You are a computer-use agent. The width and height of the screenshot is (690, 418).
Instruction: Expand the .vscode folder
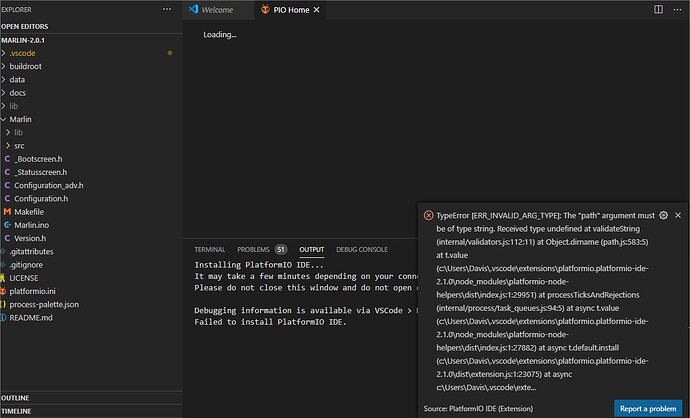tap(4, 53)
